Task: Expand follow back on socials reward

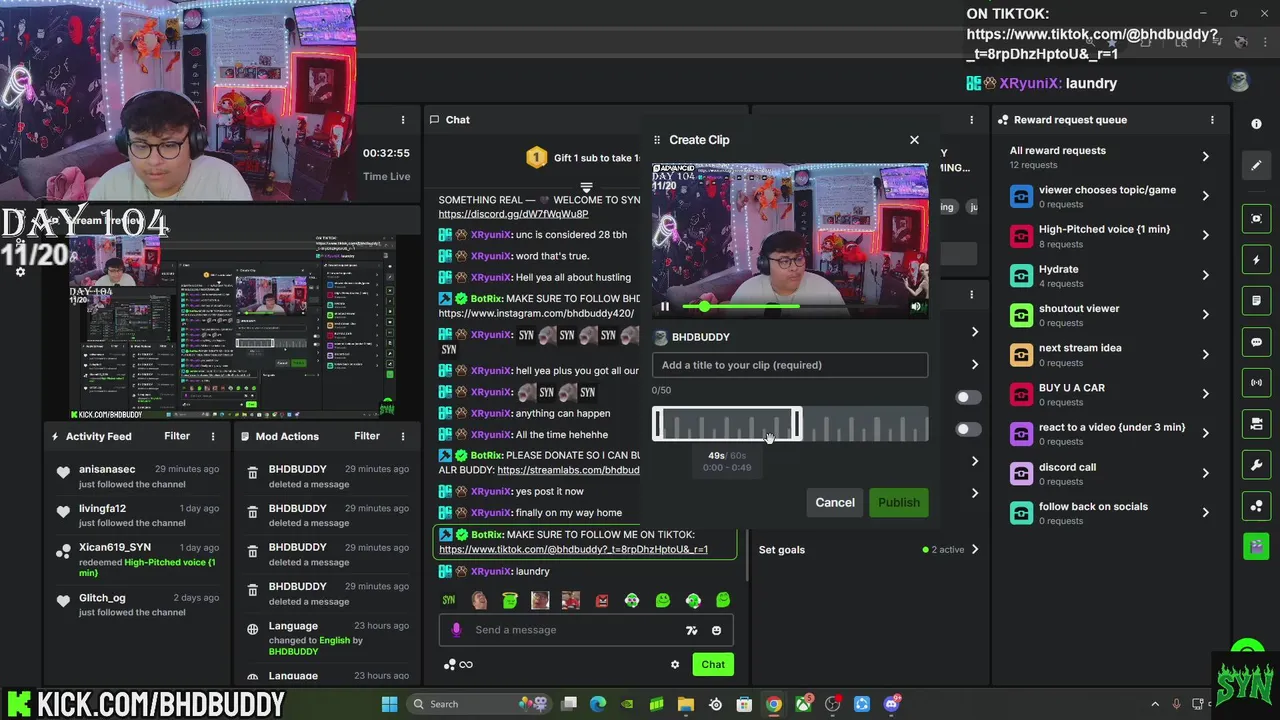Action: [x=1205, y=513]
